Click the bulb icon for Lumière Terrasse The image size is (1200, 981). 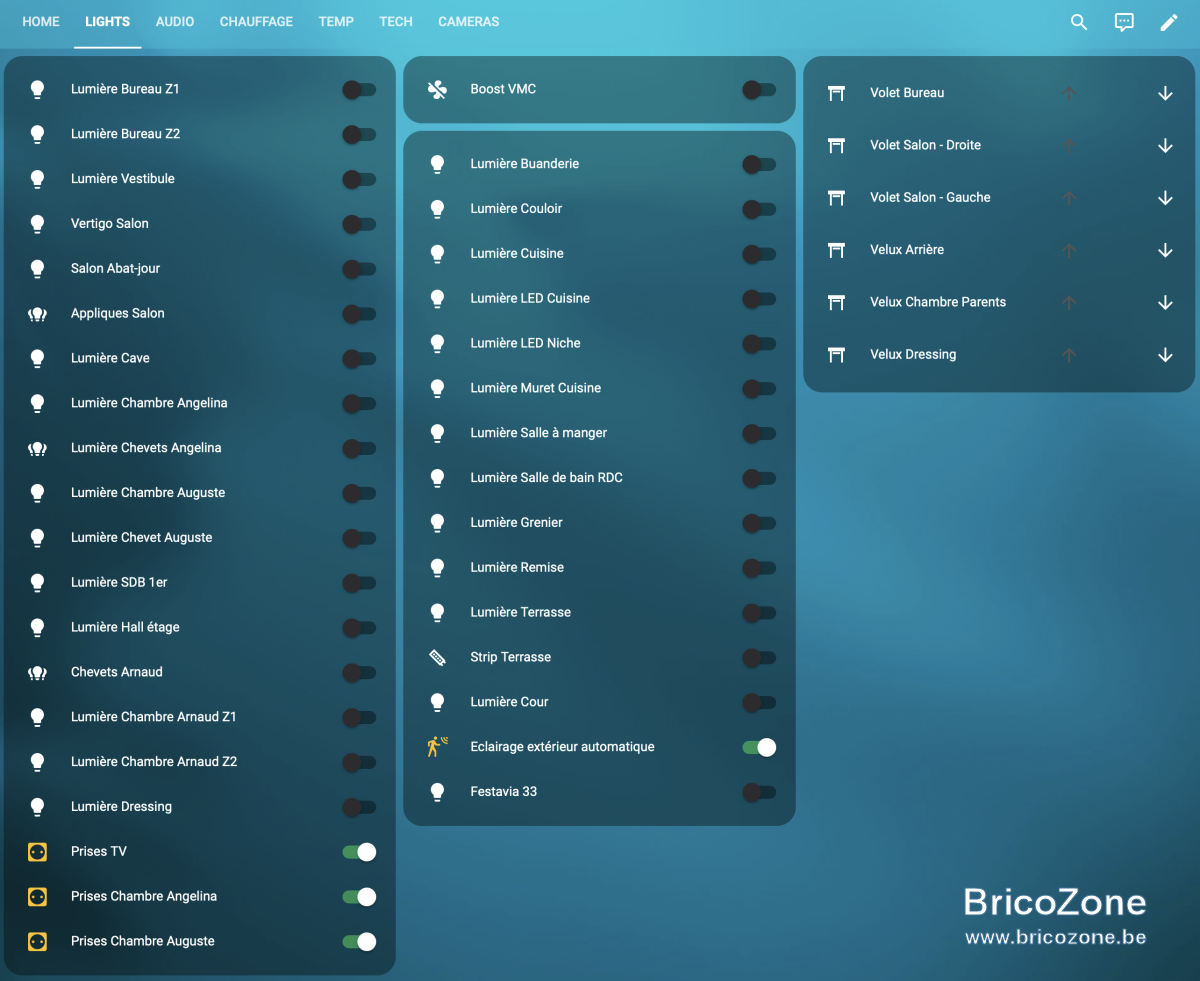[437, 613]
